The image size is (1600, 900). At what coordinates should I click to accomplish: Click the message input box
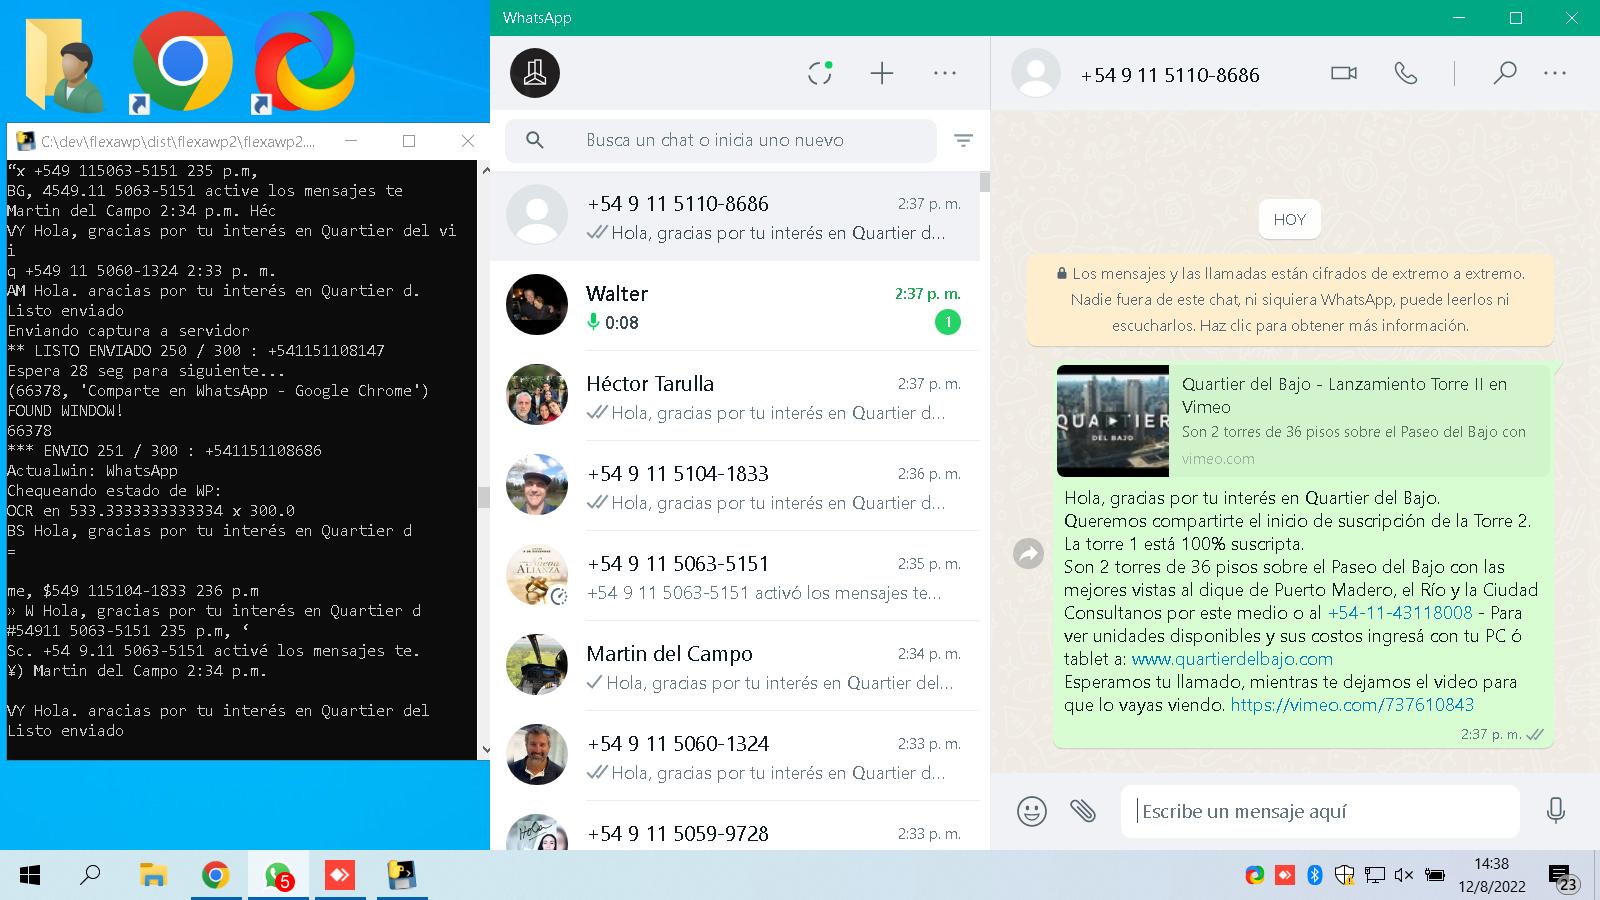1320,811
